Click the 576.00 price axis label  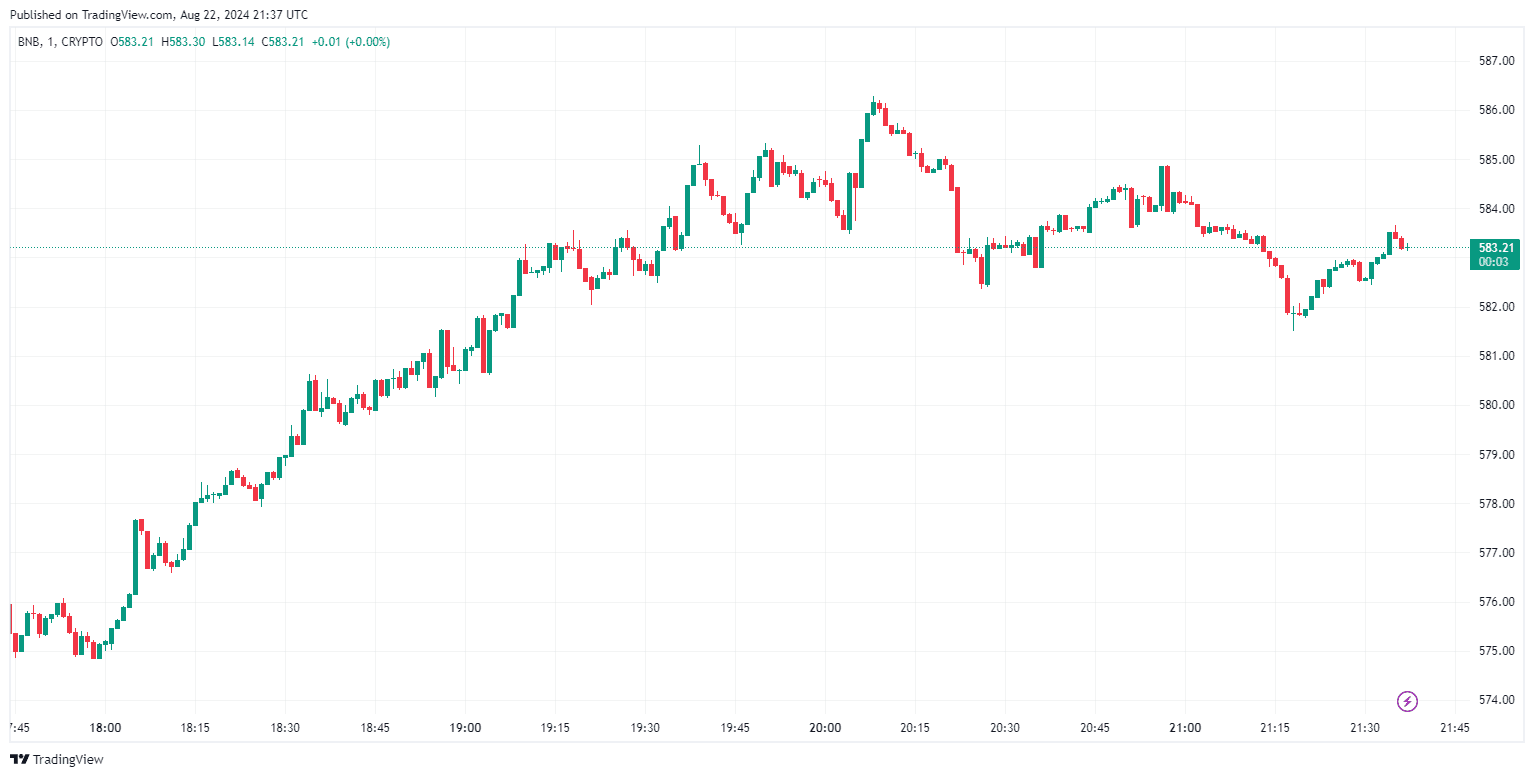coord(1496,602)
